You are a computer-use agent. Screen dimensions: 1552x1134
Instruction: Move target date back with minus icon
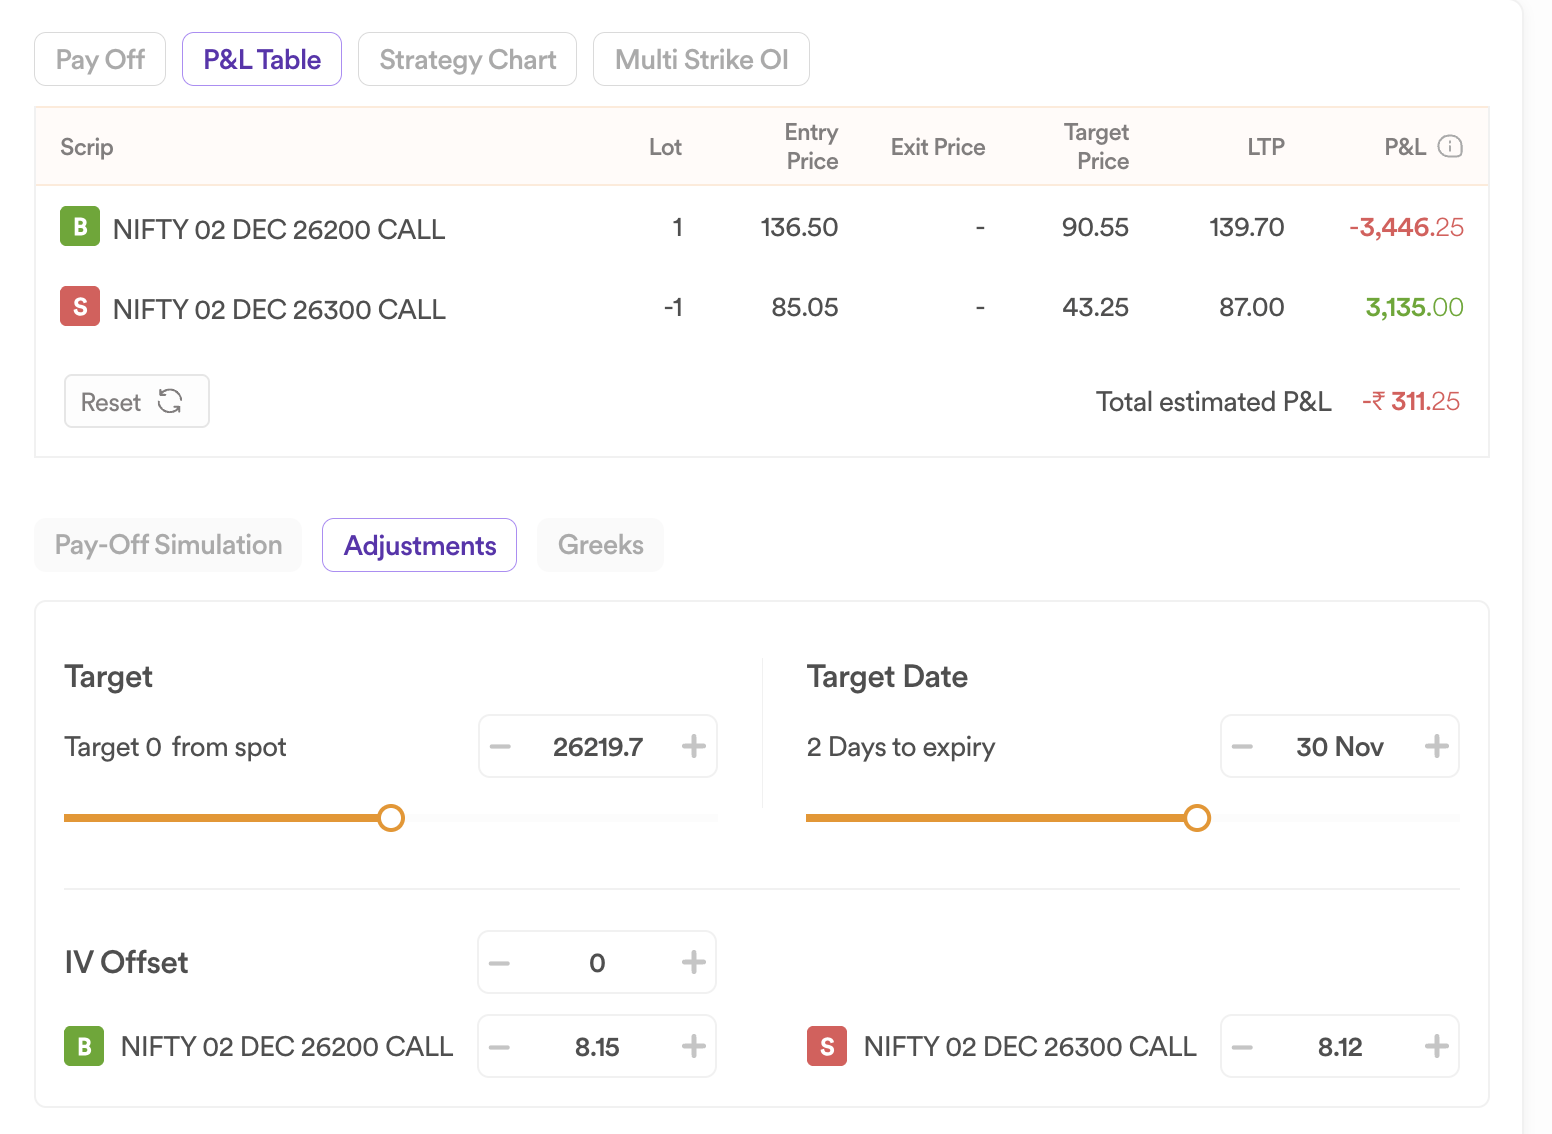coord(1243,746)
